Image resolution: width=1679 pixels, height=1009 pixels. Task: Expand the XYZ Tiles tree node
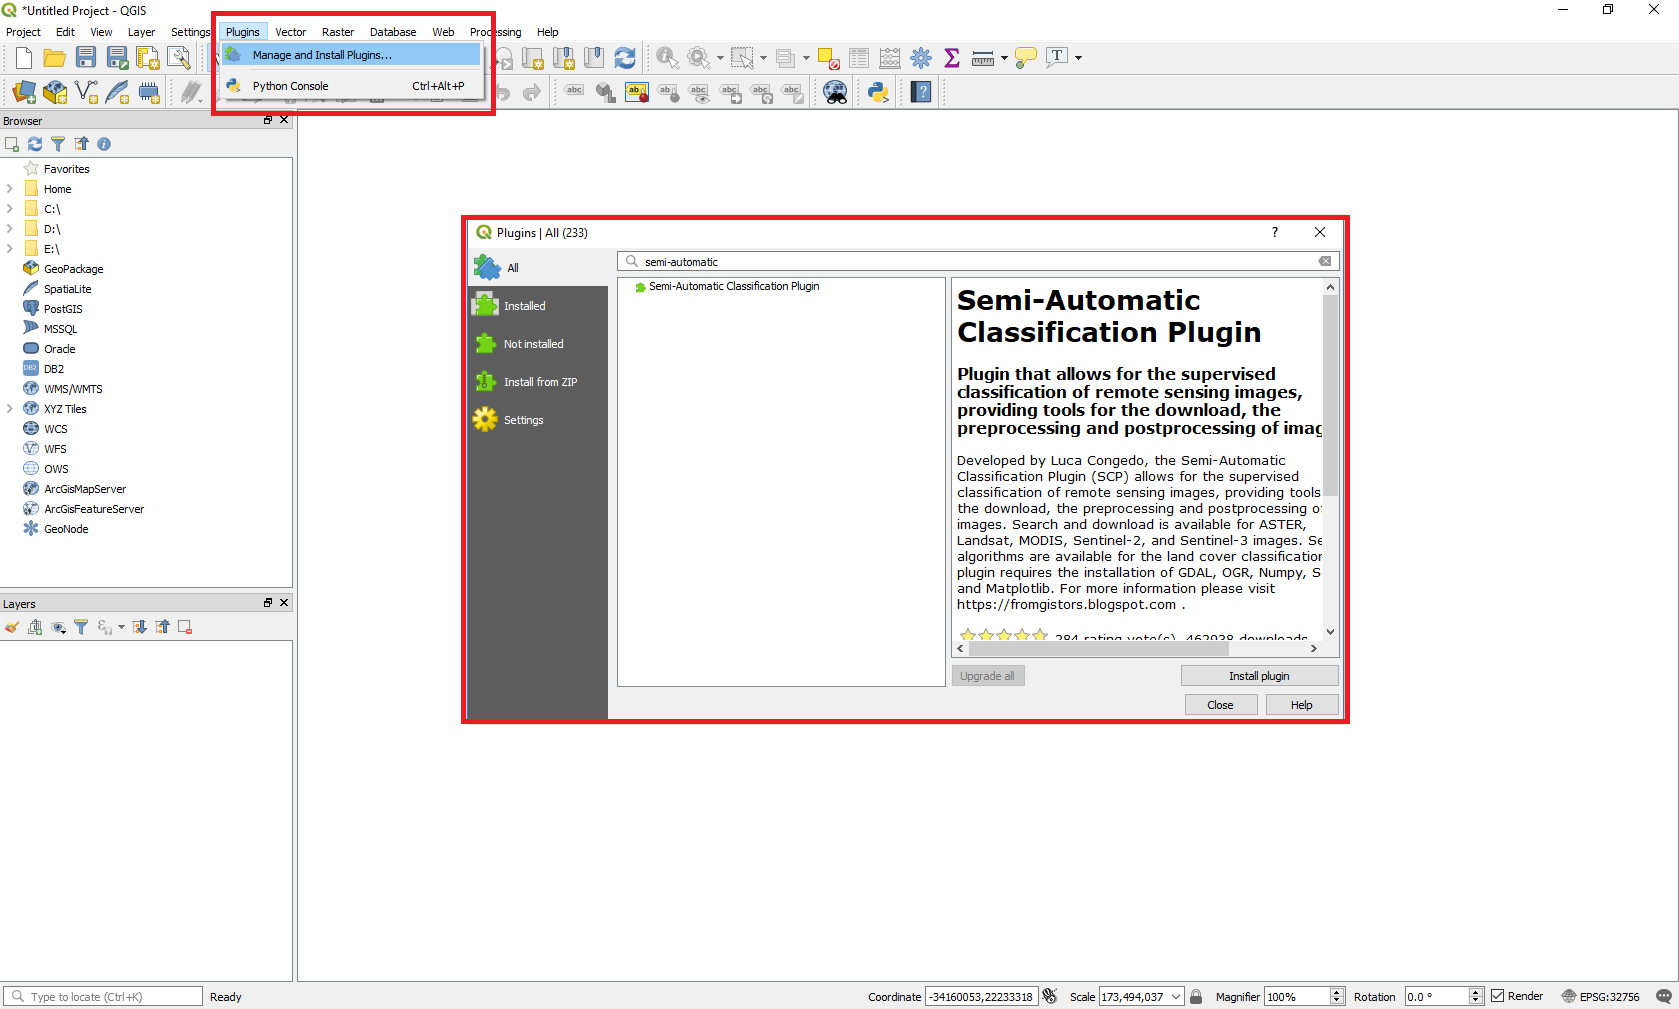10,409
